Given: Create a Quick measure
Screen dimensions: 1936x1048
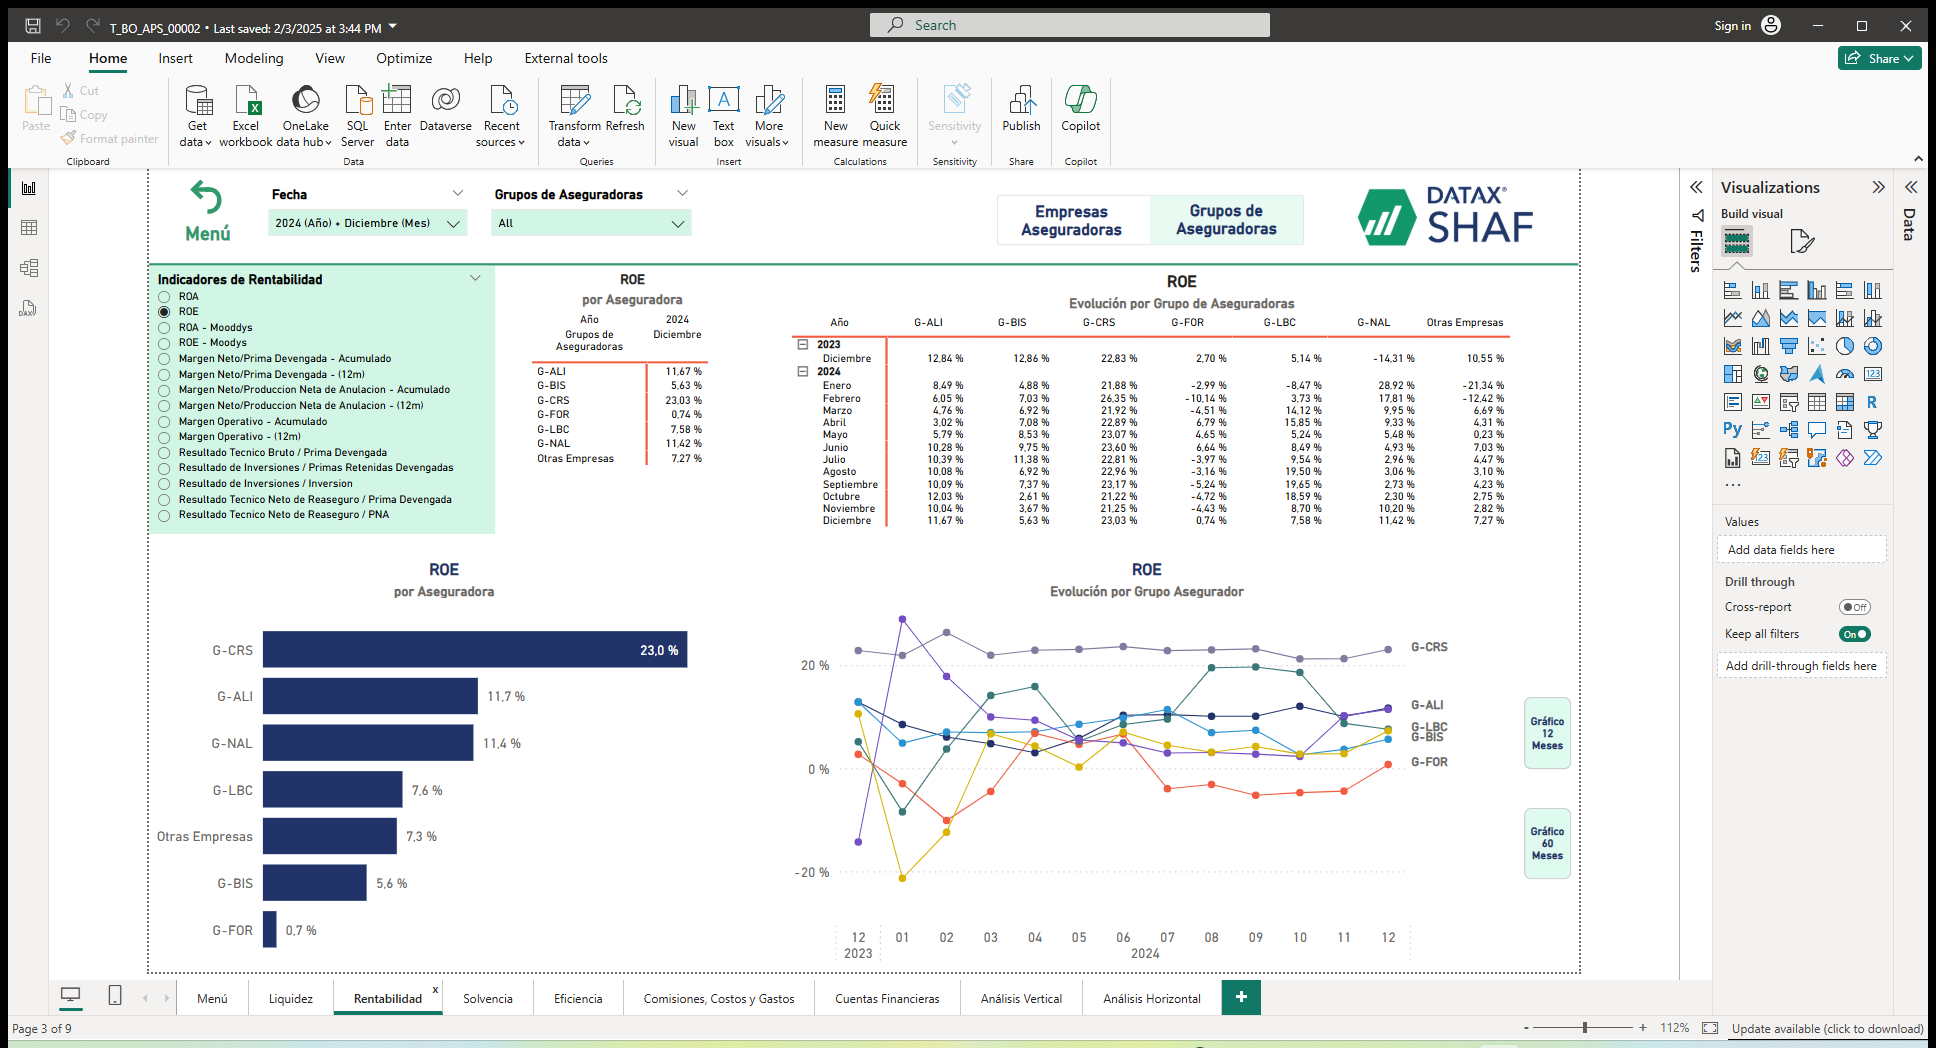Looking at the screenshot, I should (x=884, y=112).
